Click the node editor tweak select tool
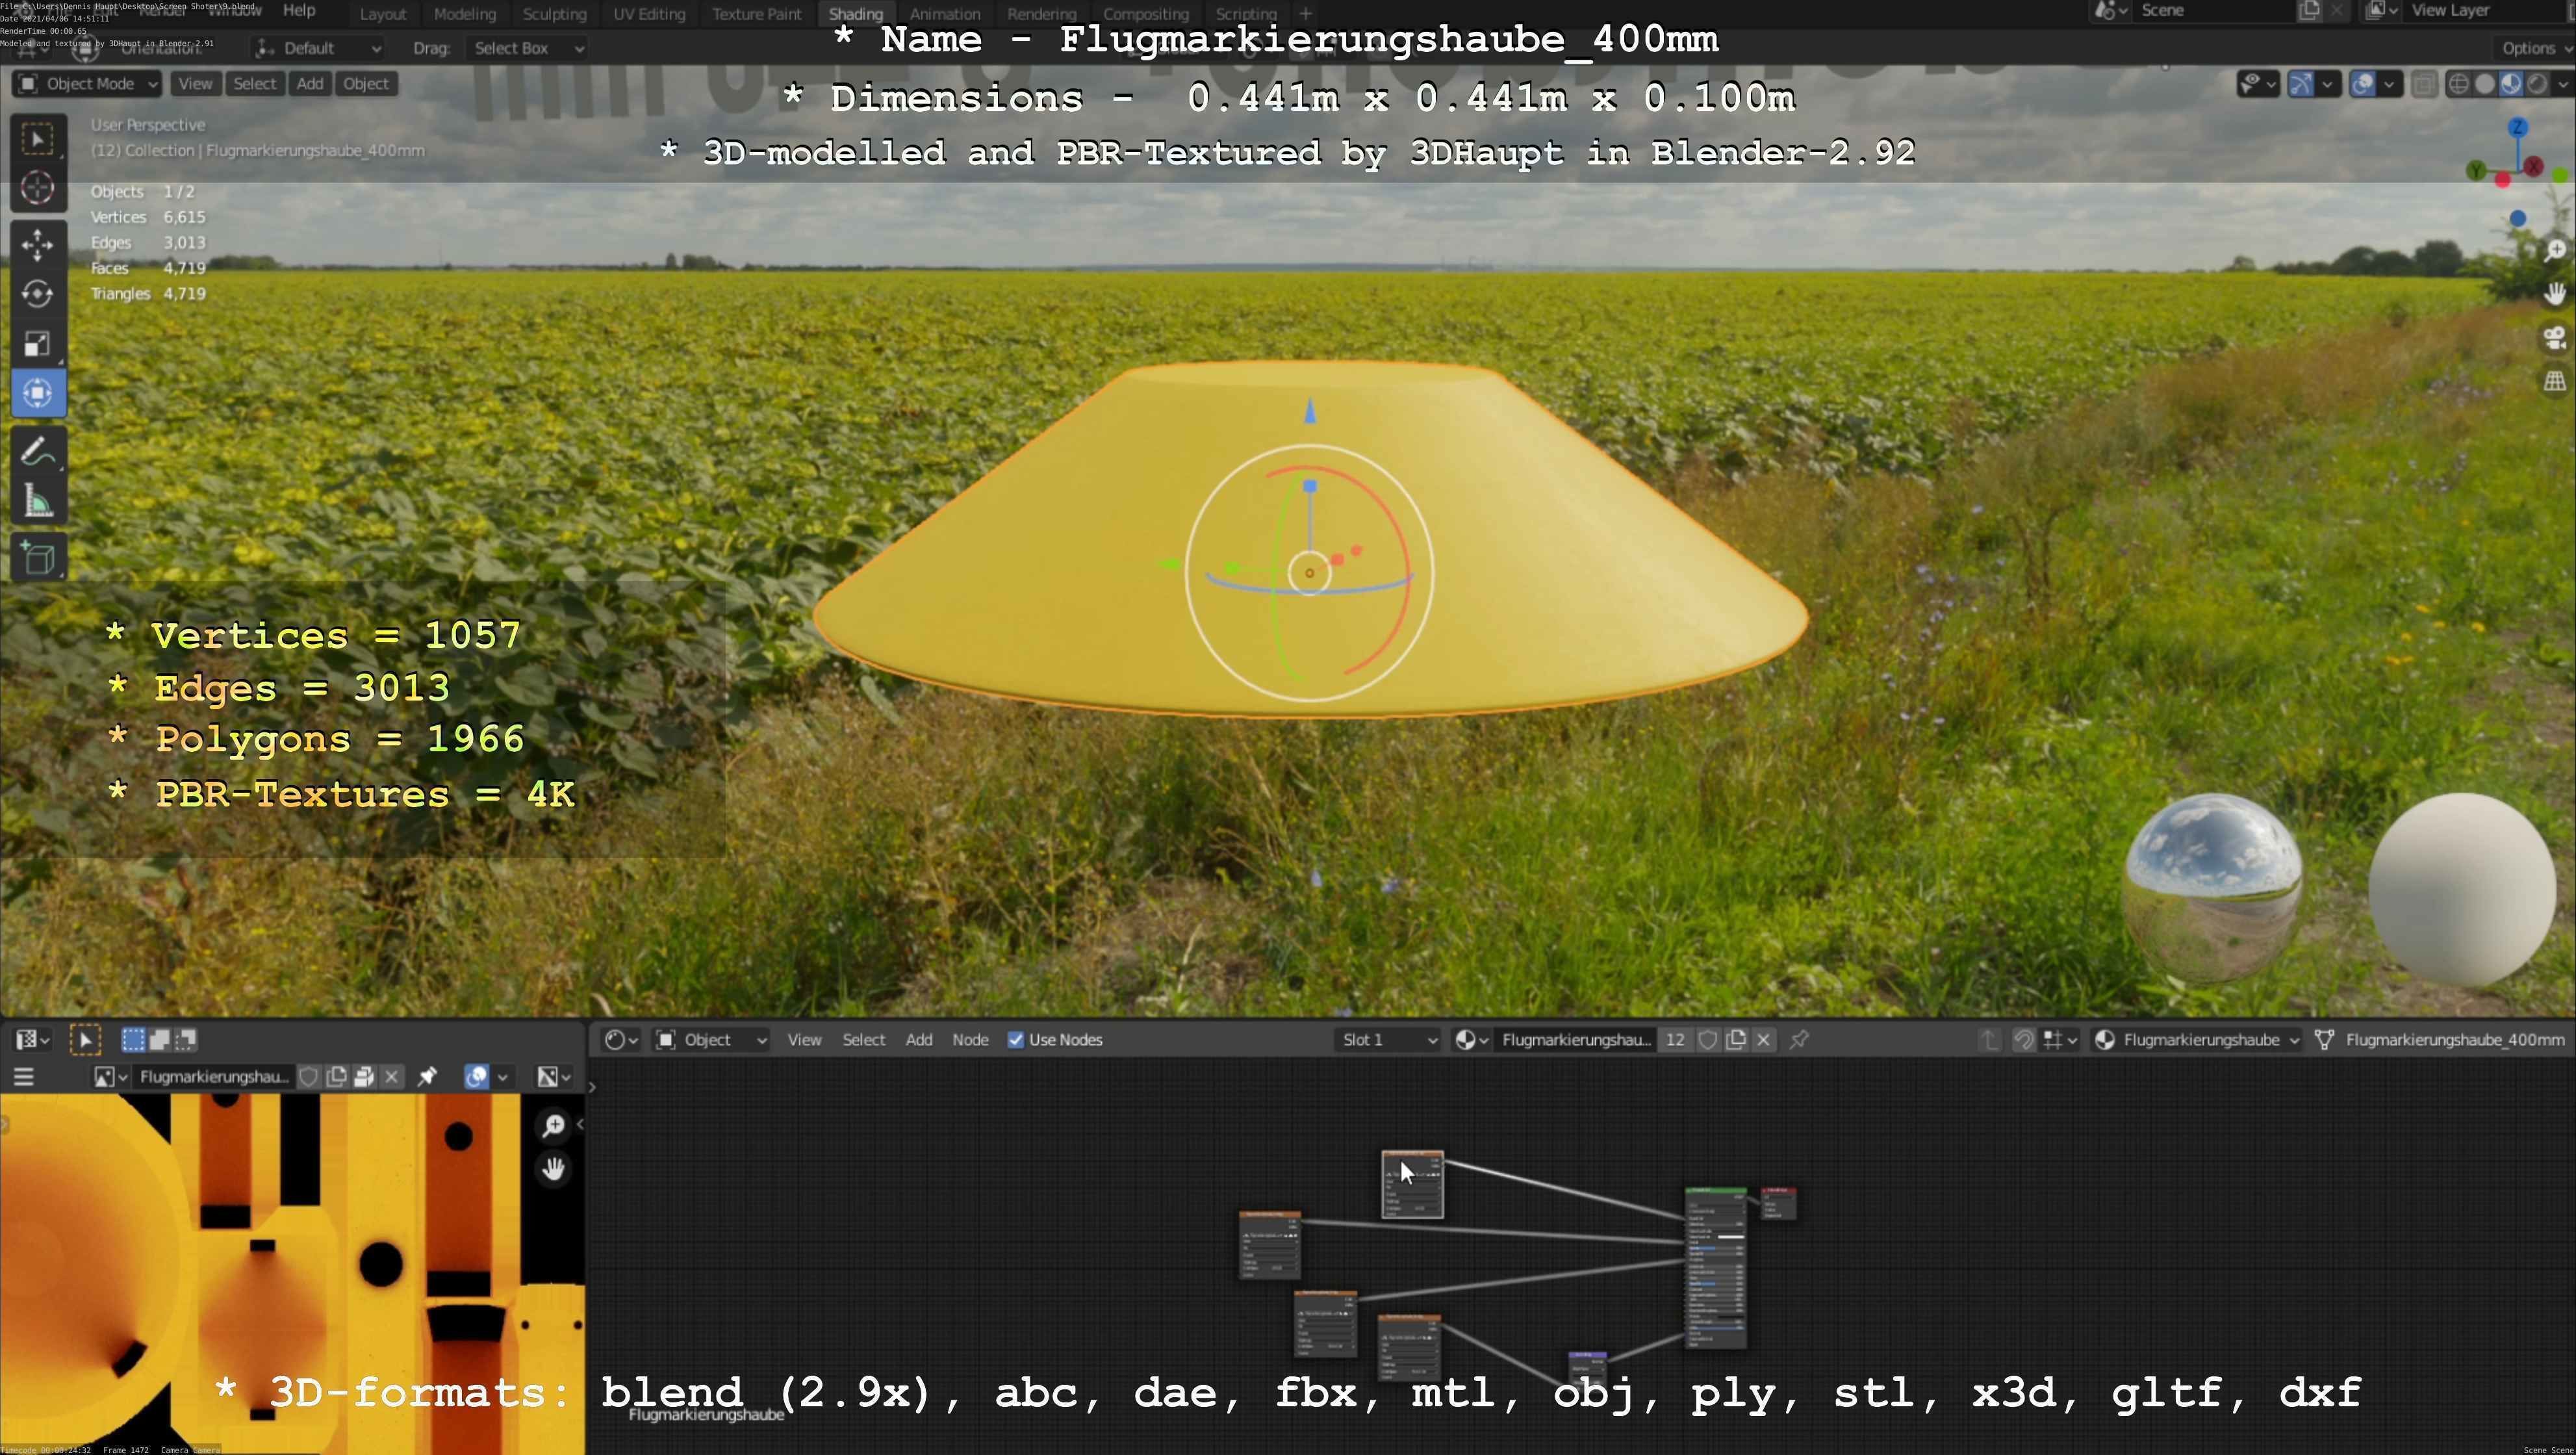The width and height of the screenshot is (2576, 1455). coord(85,1040)
